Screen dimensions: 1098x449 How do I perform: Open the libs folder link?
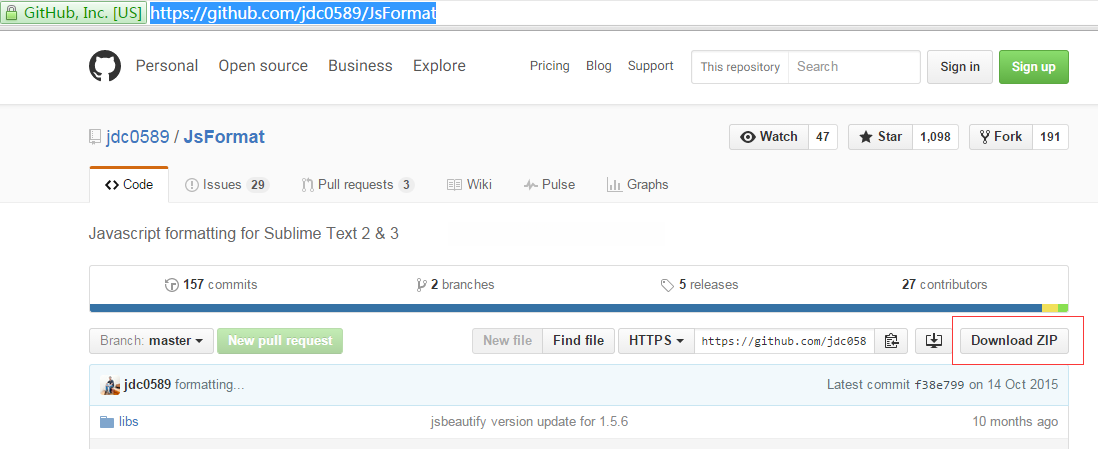click(129, 422)
